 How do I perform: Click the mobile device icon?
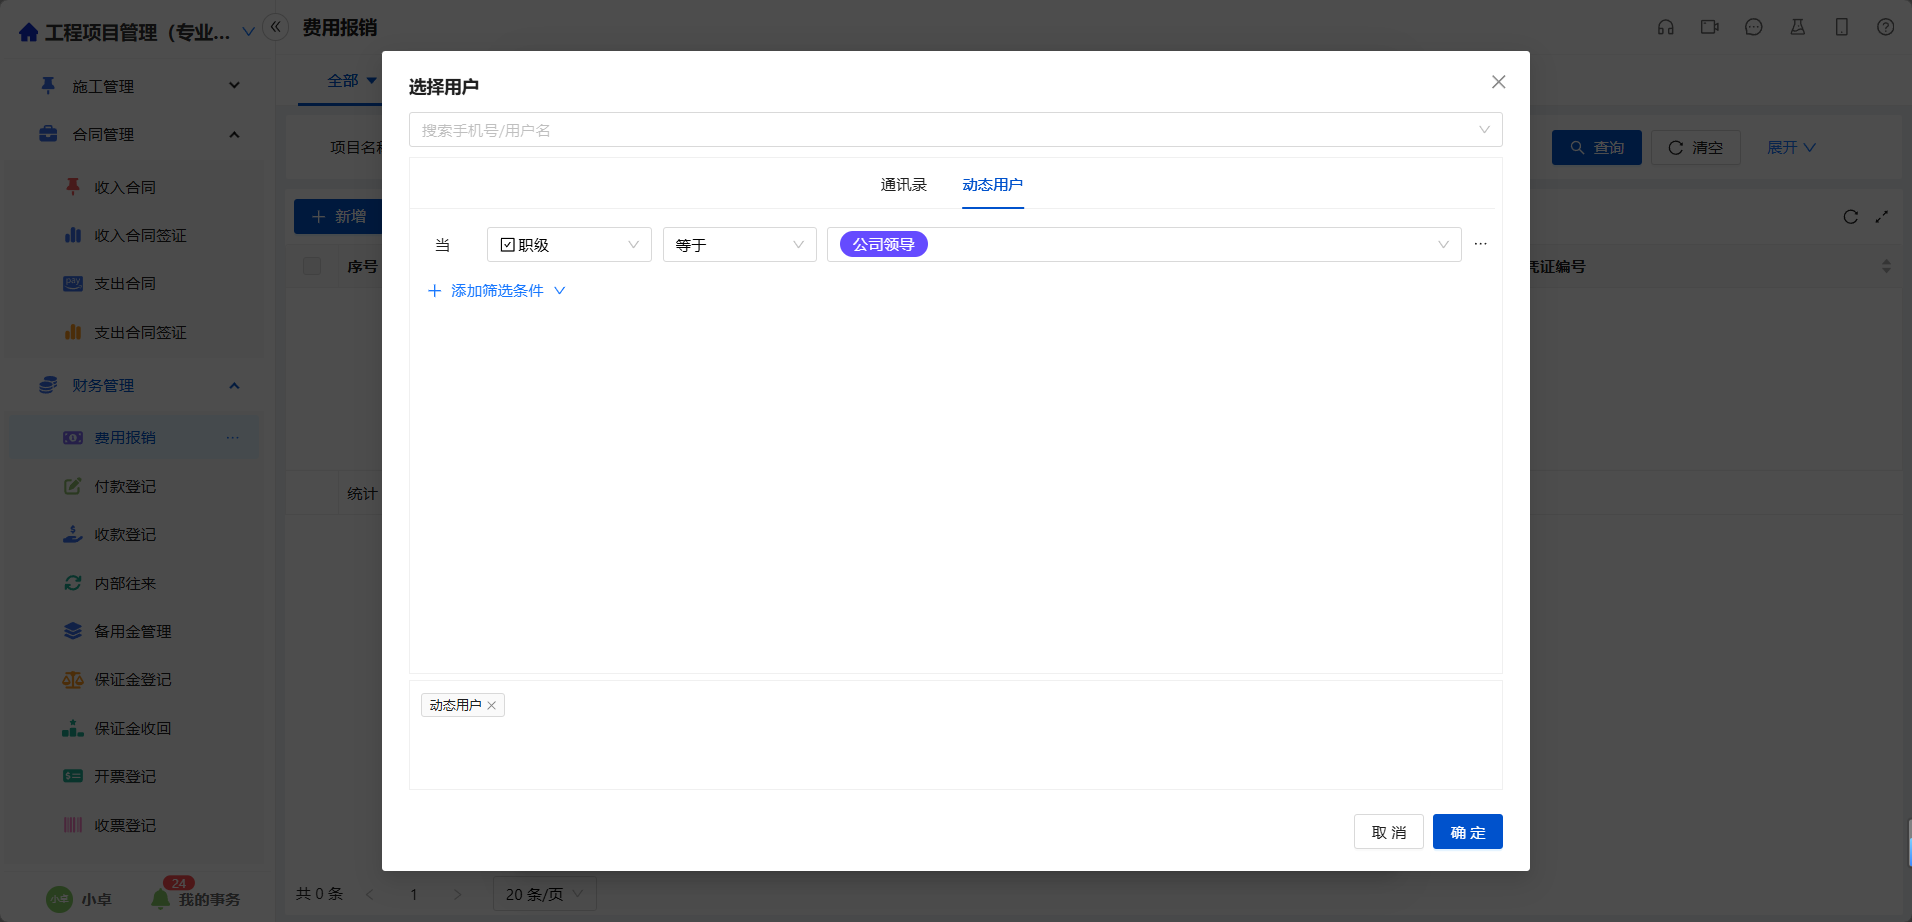[x=1841, y=27]
